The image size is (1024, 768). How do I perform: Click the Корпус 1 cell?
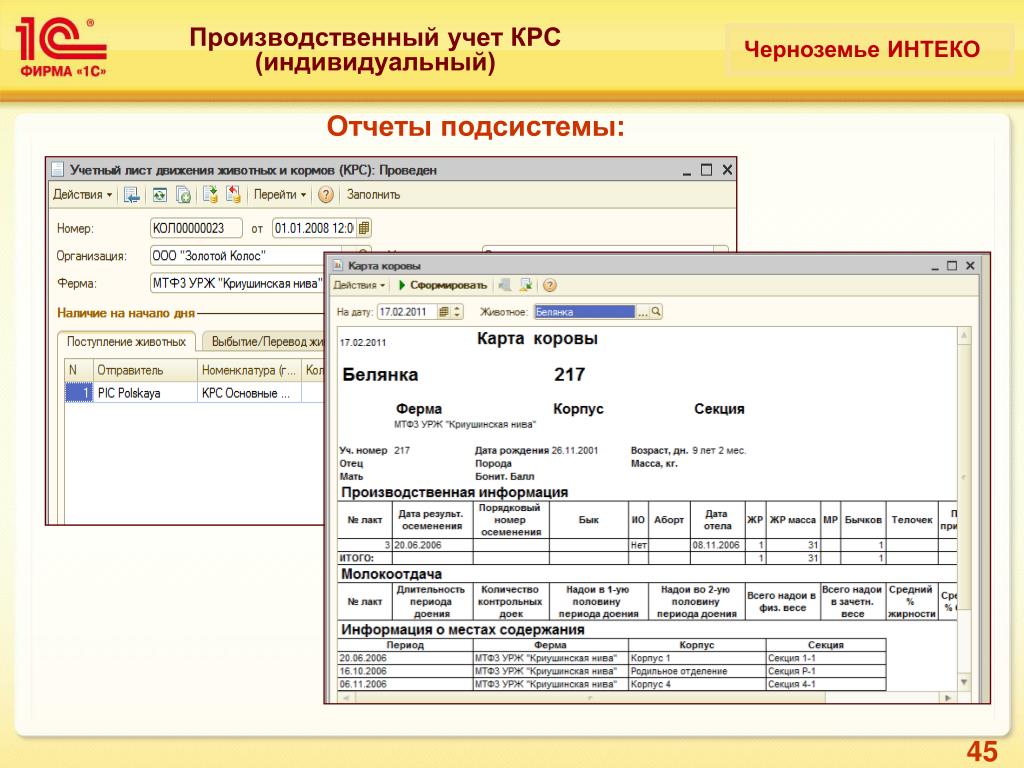[697, 658]
